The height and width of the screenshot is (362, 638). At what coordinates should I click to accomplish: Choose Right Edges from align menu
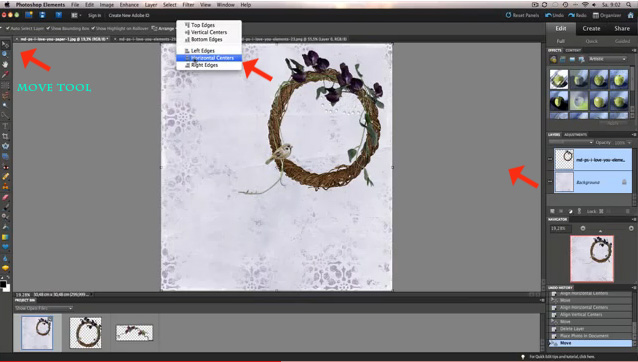point(209,65)
